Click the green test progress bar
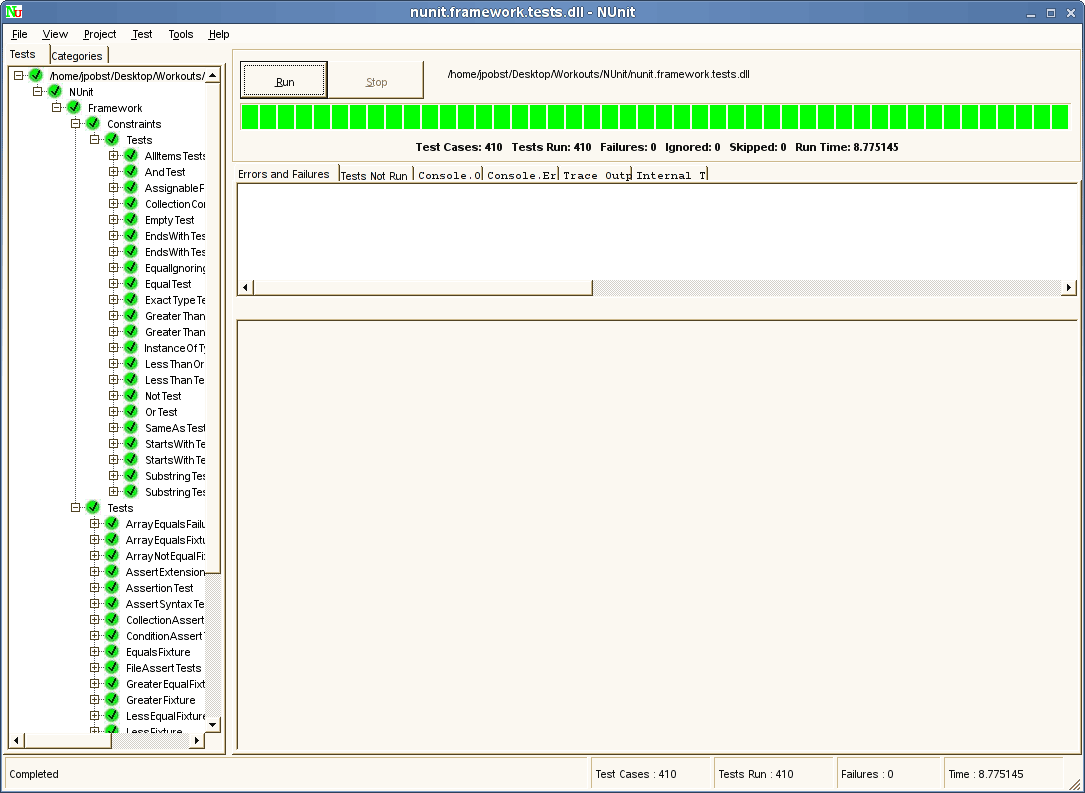1085x793 pixels. [x=655, y=116]
